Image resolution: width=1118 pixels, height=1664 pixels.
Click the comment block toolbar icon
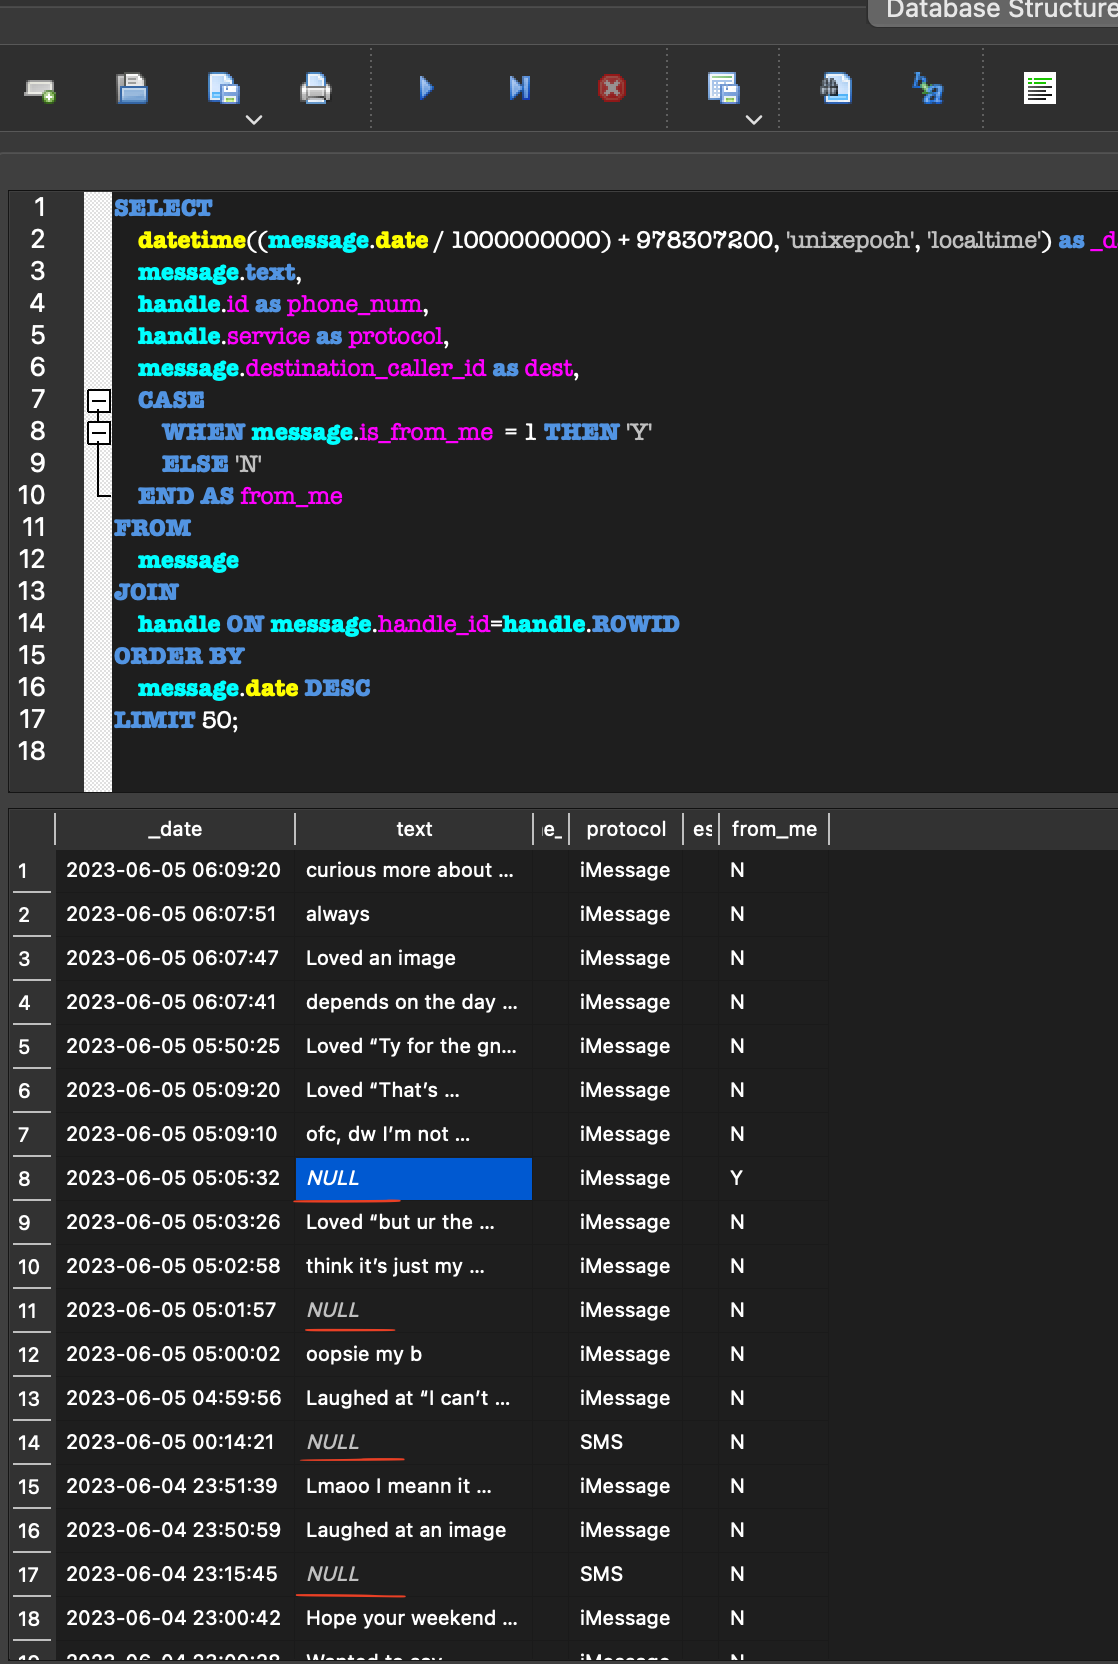click(1039, 88)
